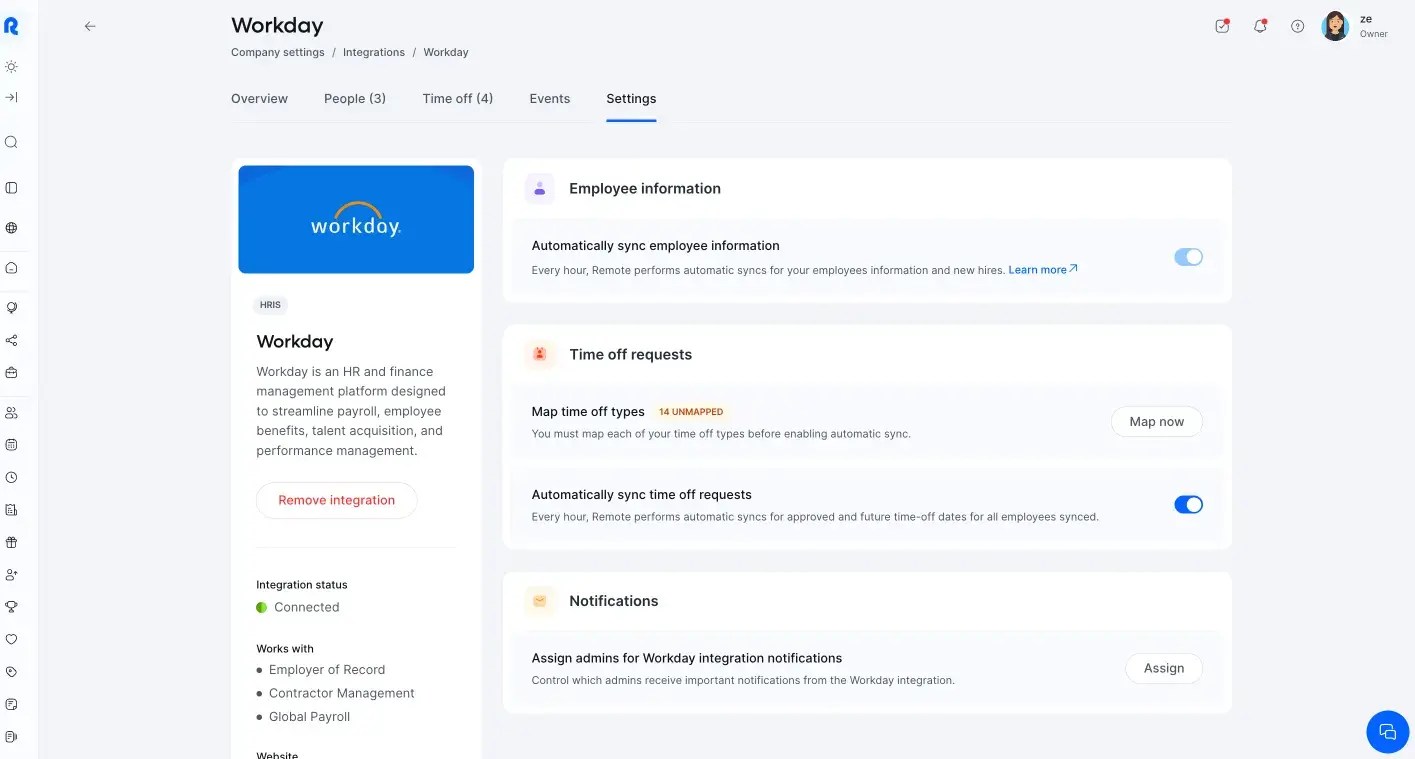Open the tasks checkmark icon at top right
This screenshot has width=1415, height=759.
point(1222,26)
